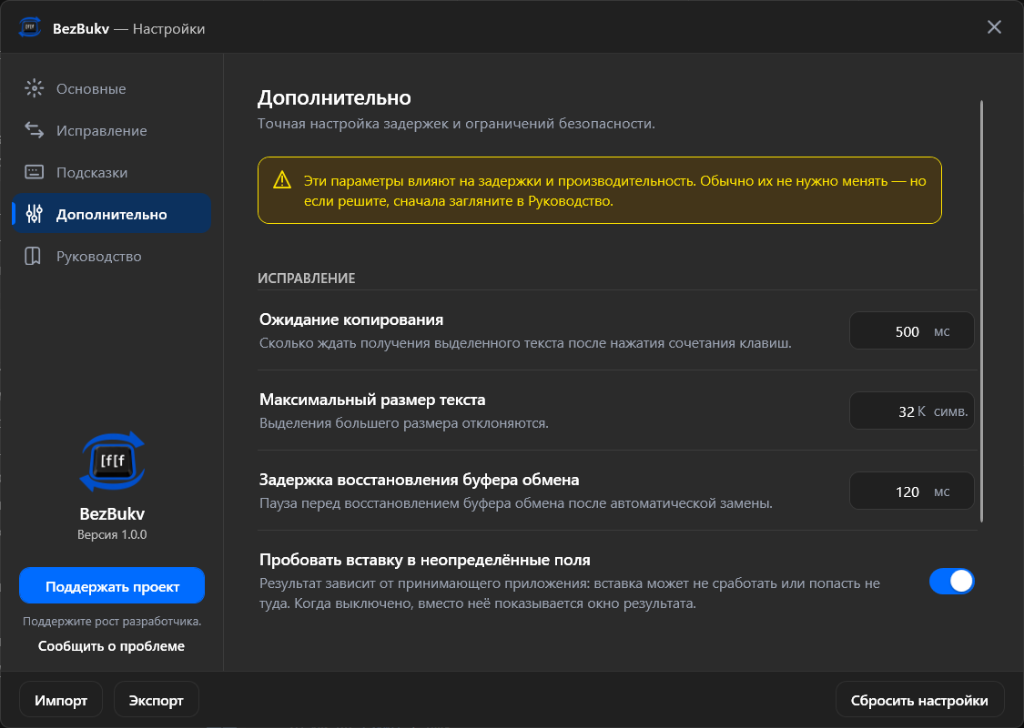Image resolution: width=1024 pixels, height=728 pixels.
Task: Click the Ожидание копирования label
Action: point(351,319)
